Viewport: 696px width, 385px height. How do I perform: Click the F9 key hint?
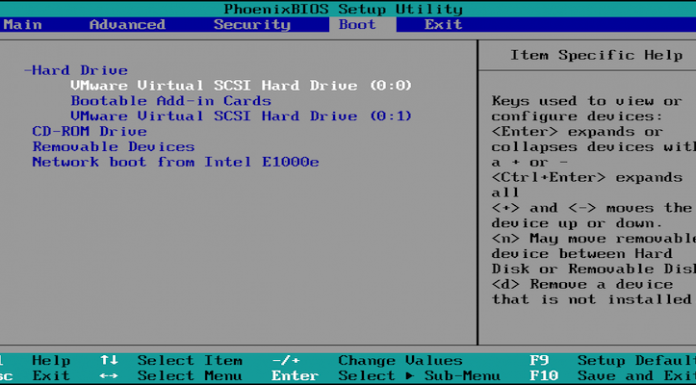coord(539,360)
